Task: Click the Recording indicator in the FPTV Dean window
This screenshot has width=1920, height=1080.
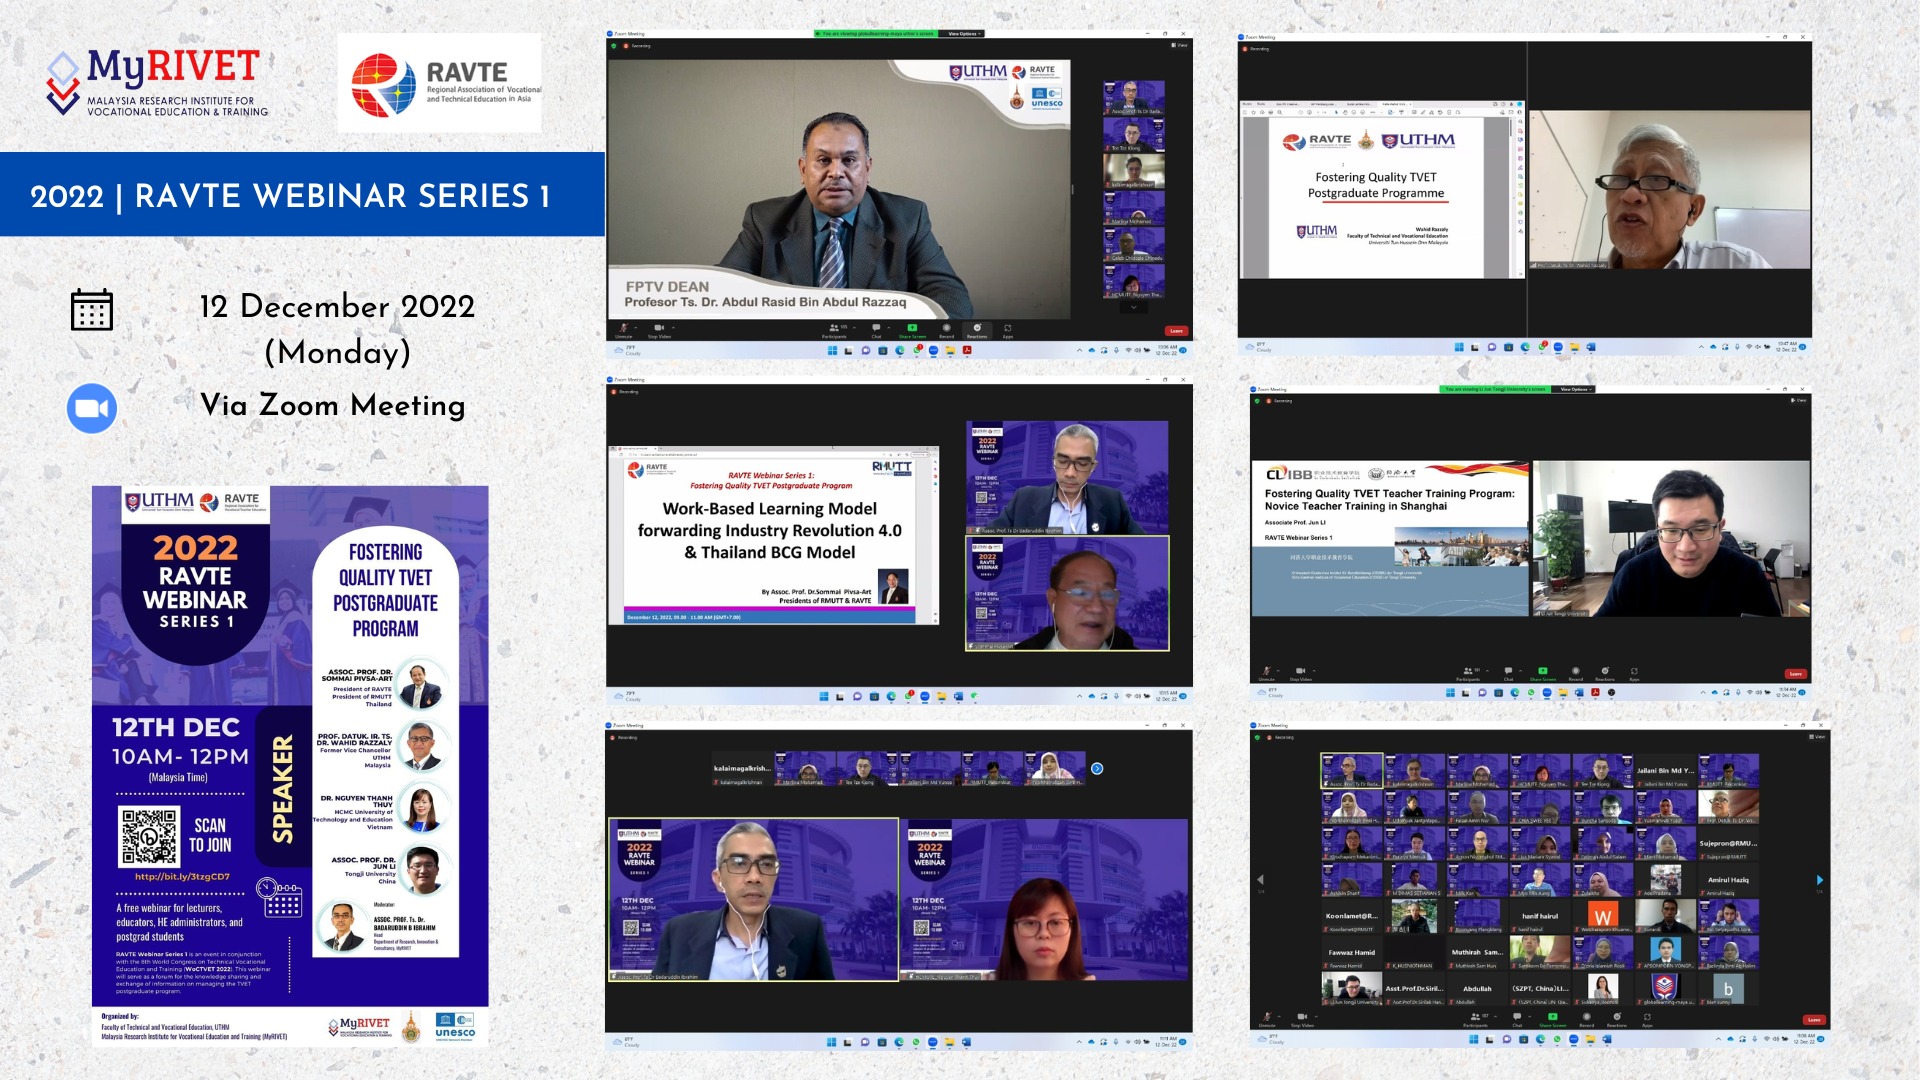Action: (x=637, y=45)
